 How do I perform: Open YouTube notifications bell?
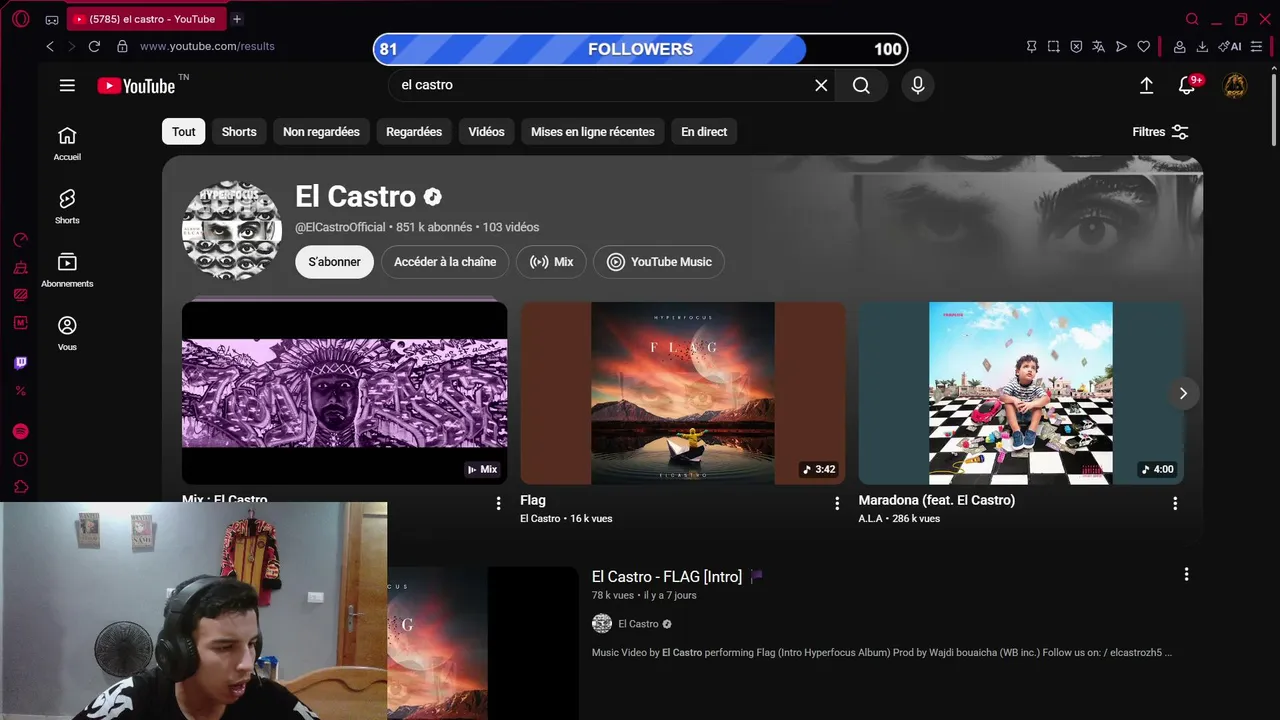pyautogui.click(x=1187, y=86)
